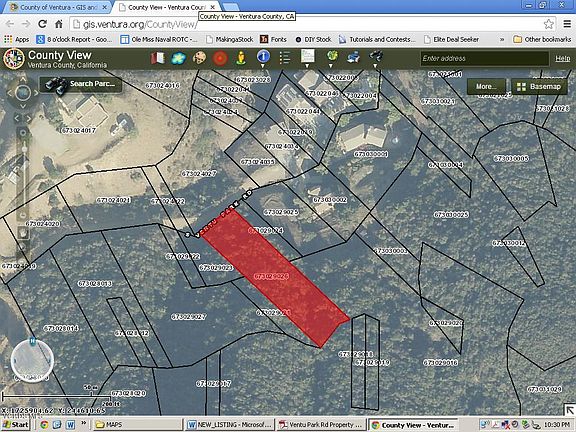This screenshot has height=432, width=576.
Task: Expand dropdown under the report sheet icon
Action: point(307,66)
